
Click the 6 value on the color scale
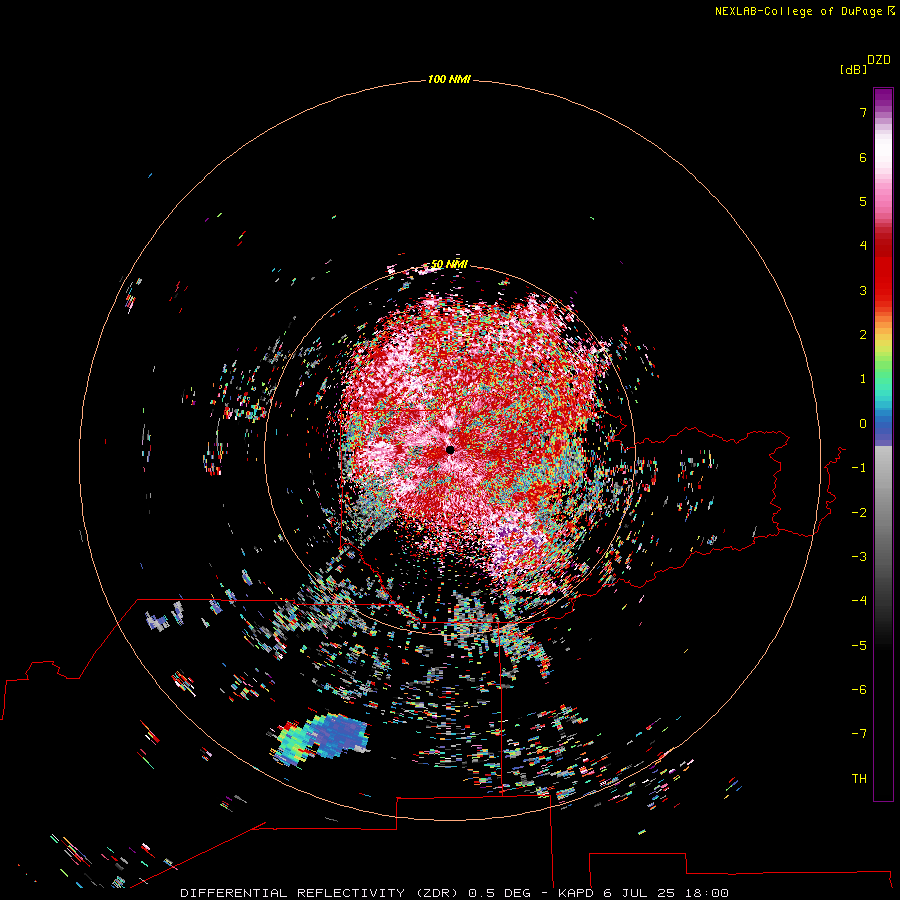coord(863,157)
